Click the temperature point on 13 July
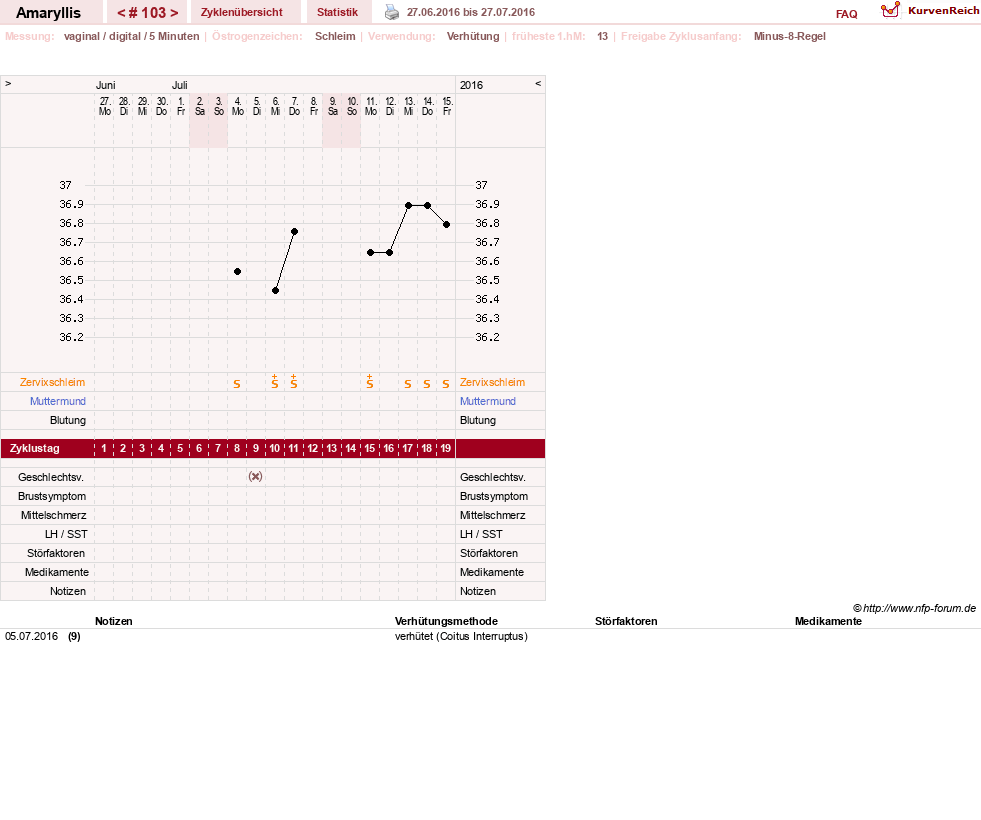Viewport: 981px width, 820px height. 409,205
